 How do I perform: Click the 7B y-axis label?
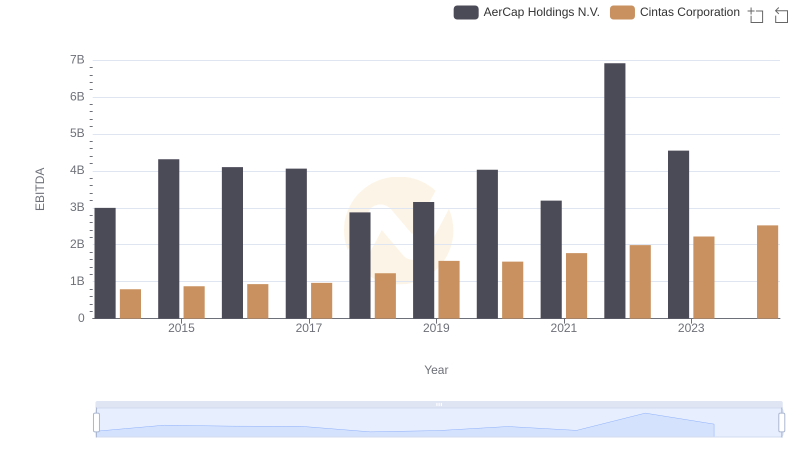click(x=77, y=60)
